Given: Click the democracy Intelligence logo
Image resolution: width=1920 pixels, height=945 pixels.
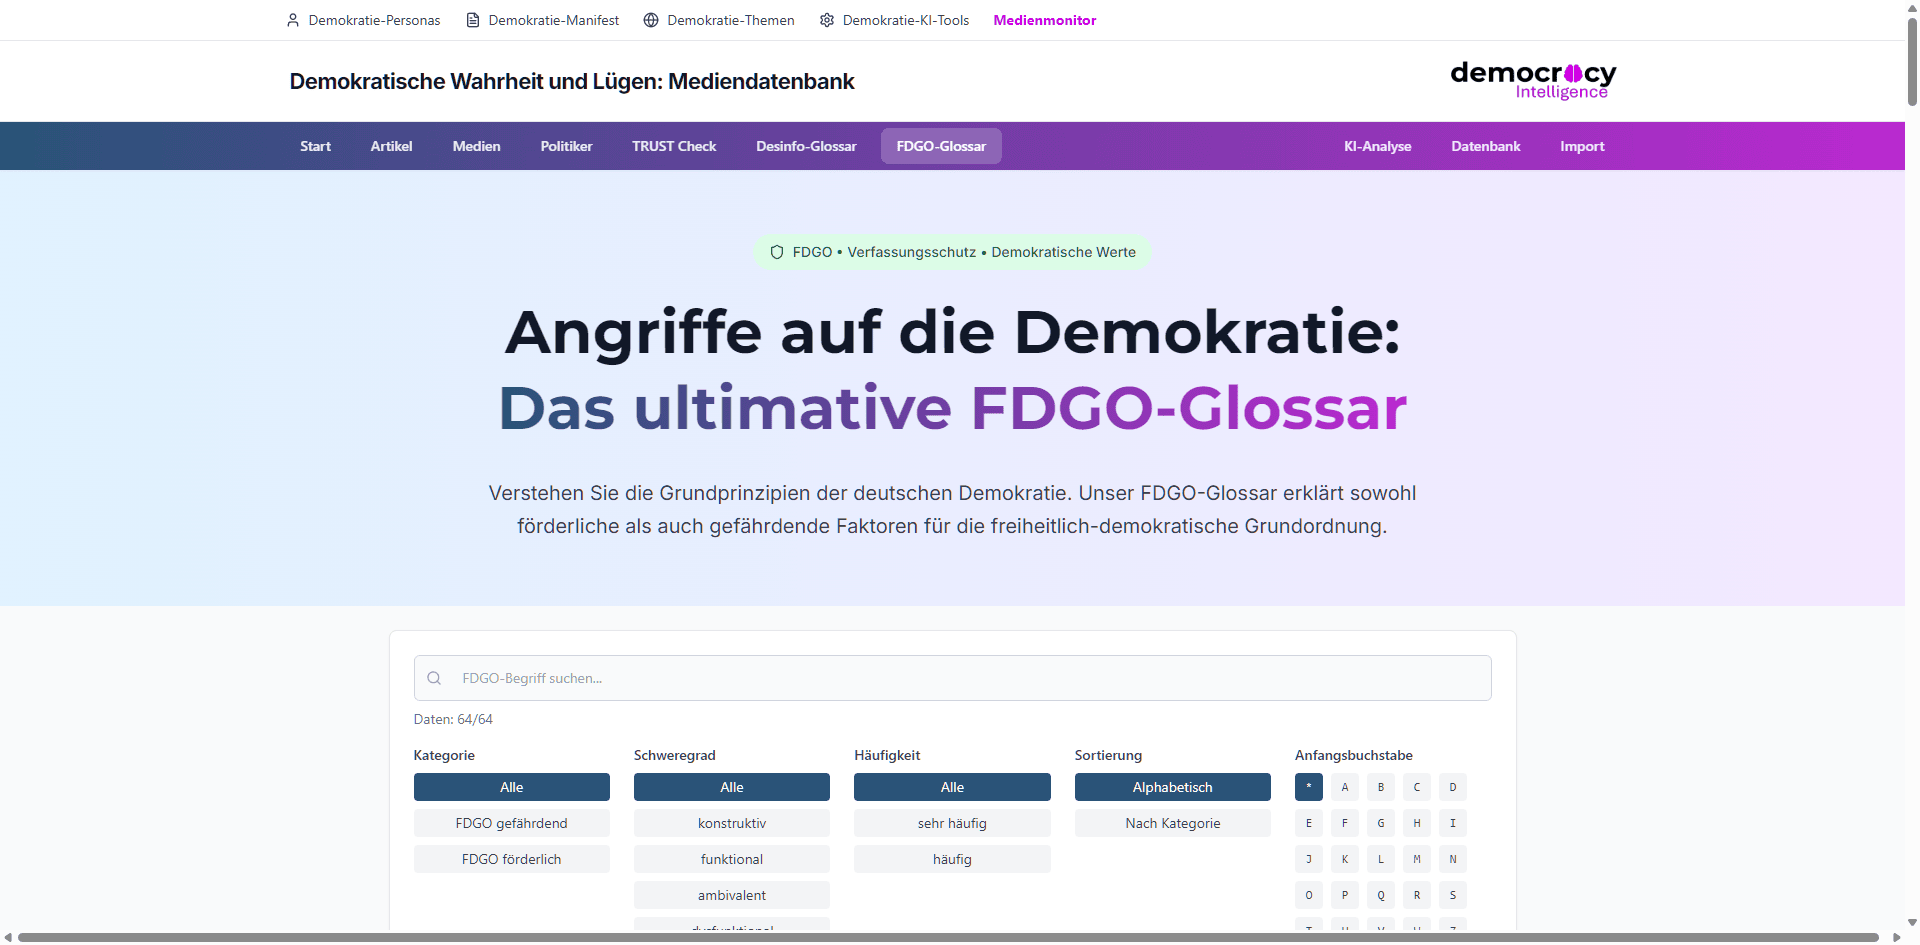Looking at the screenshot, I should 1533,80.
